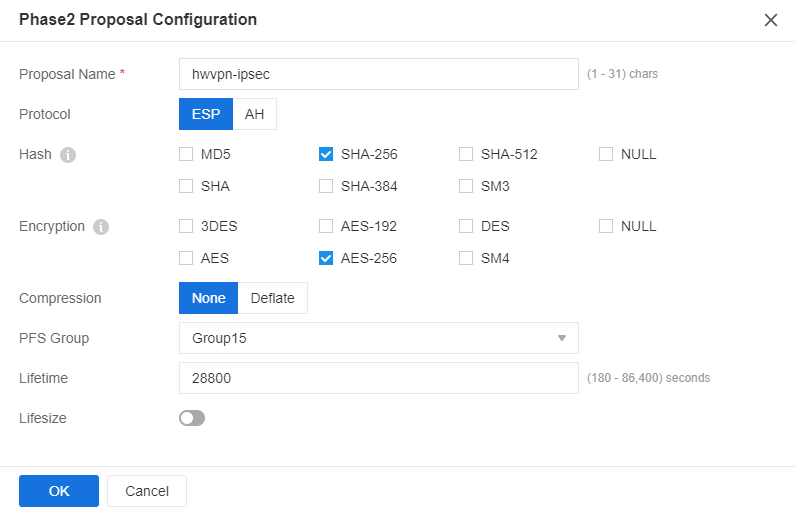
Task: Check the MD5 hash checkbox
Action: pyautogui.click(x=186, y=154)
